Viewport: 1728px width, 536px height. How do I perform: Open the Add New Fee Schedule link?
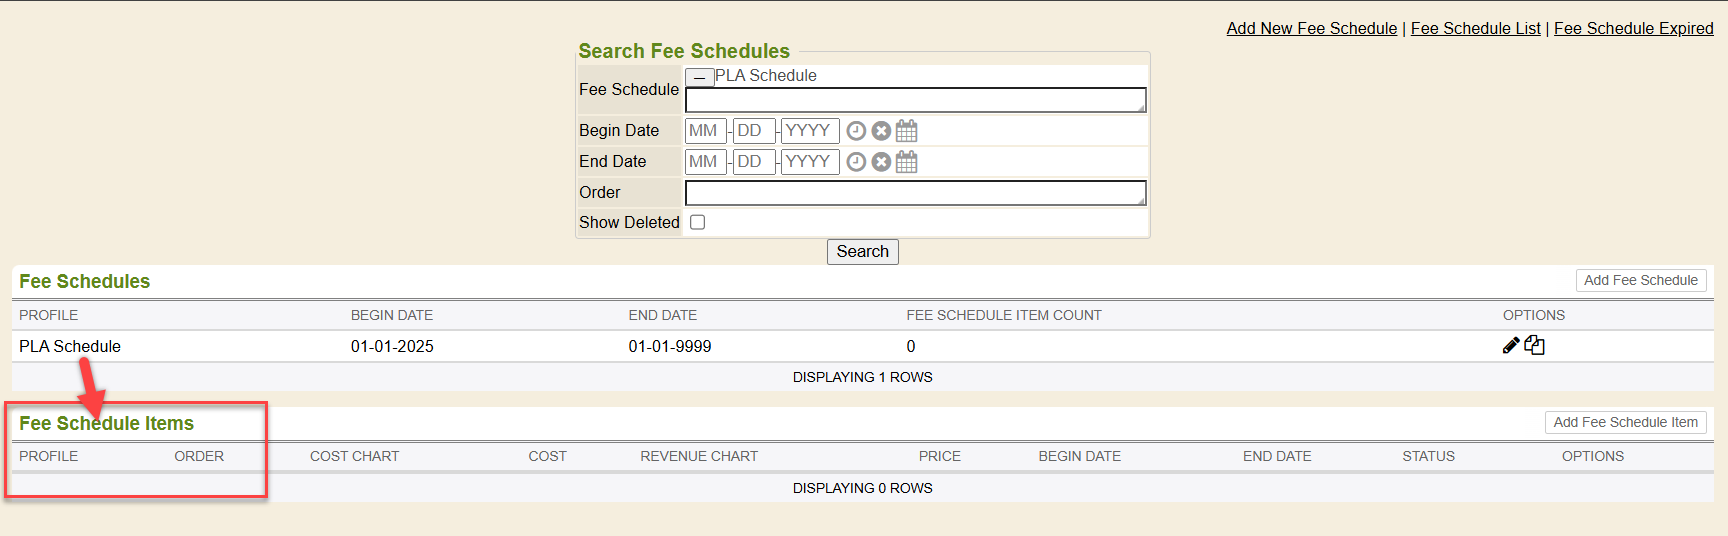(1311, 28)
